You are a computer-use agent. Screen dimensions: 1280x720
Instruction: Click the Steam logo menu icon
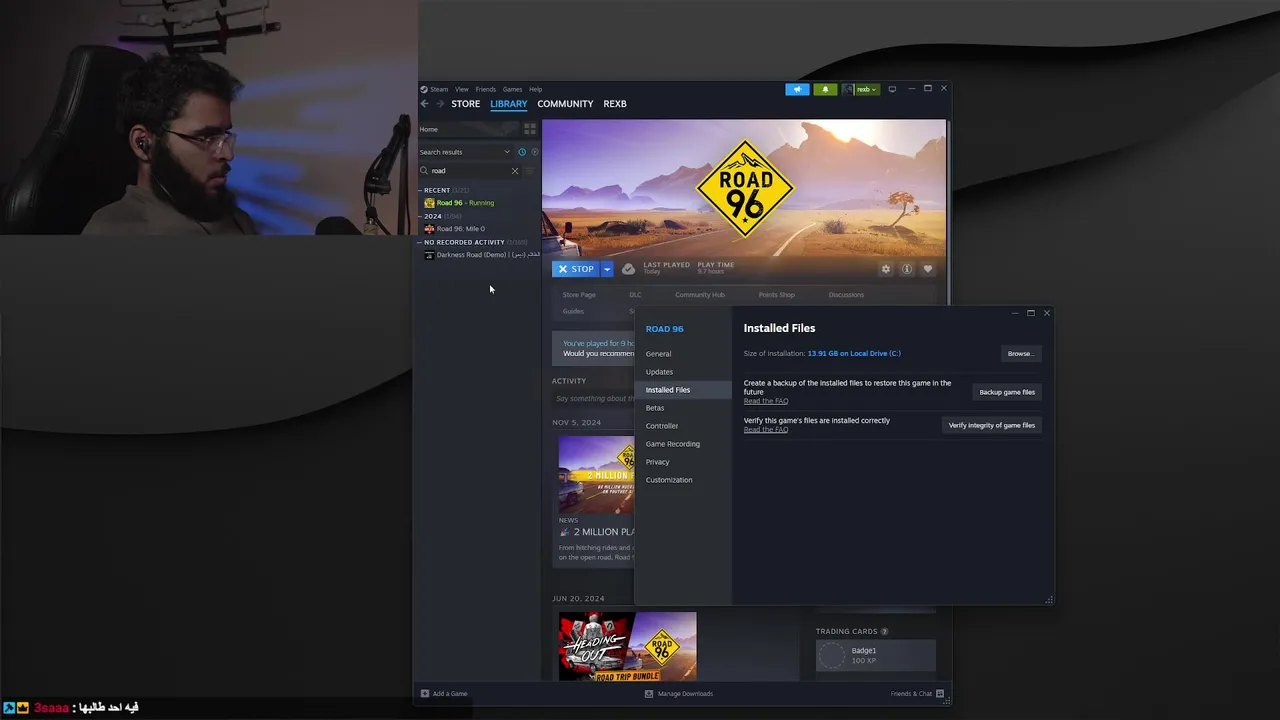(424, 89)
